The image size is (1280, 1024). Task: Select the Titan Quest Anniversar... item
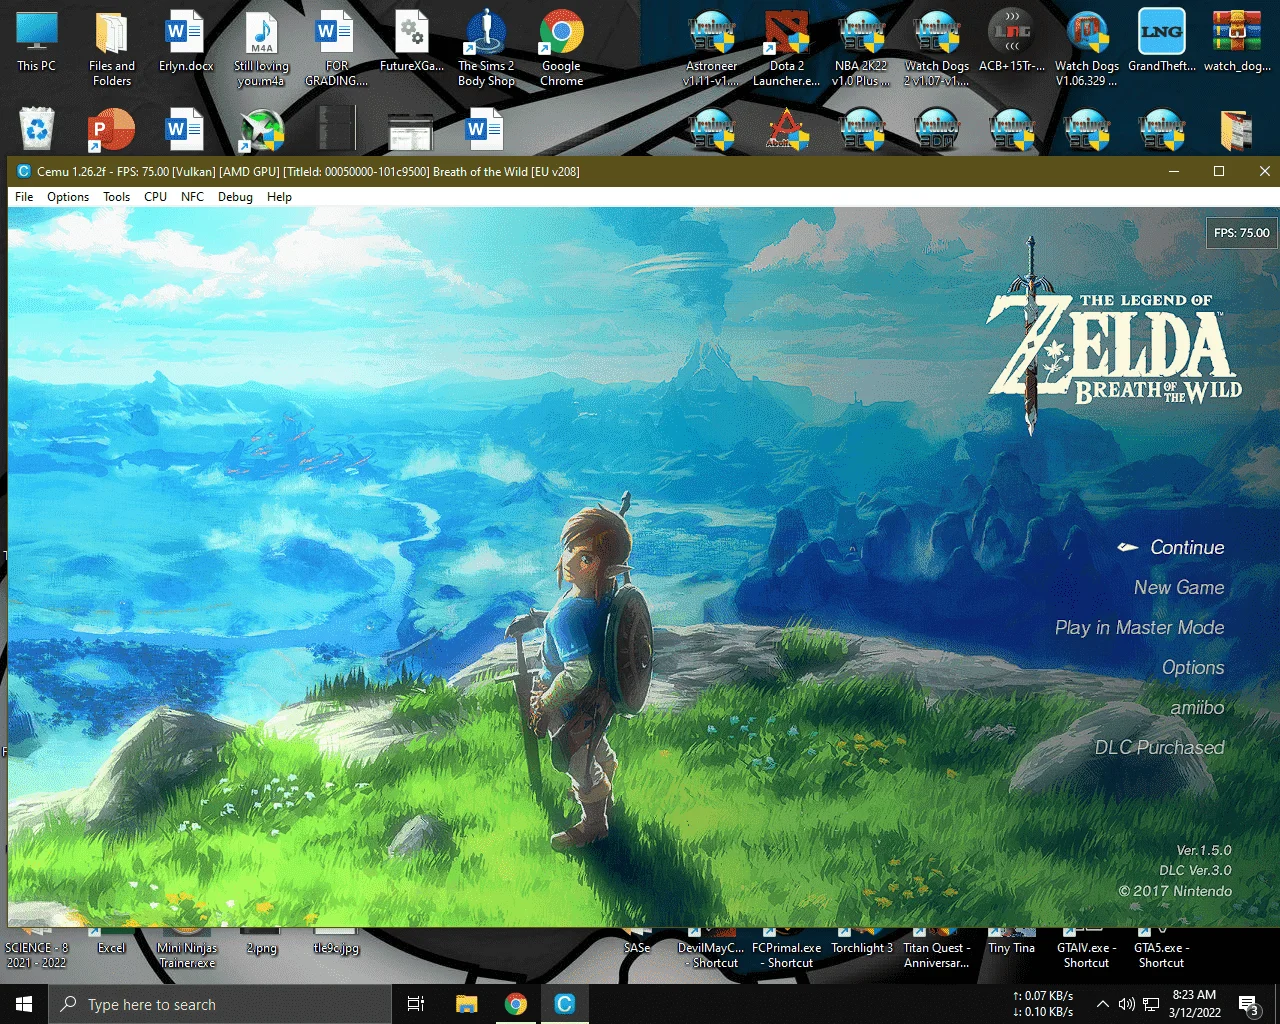point(937,950)
